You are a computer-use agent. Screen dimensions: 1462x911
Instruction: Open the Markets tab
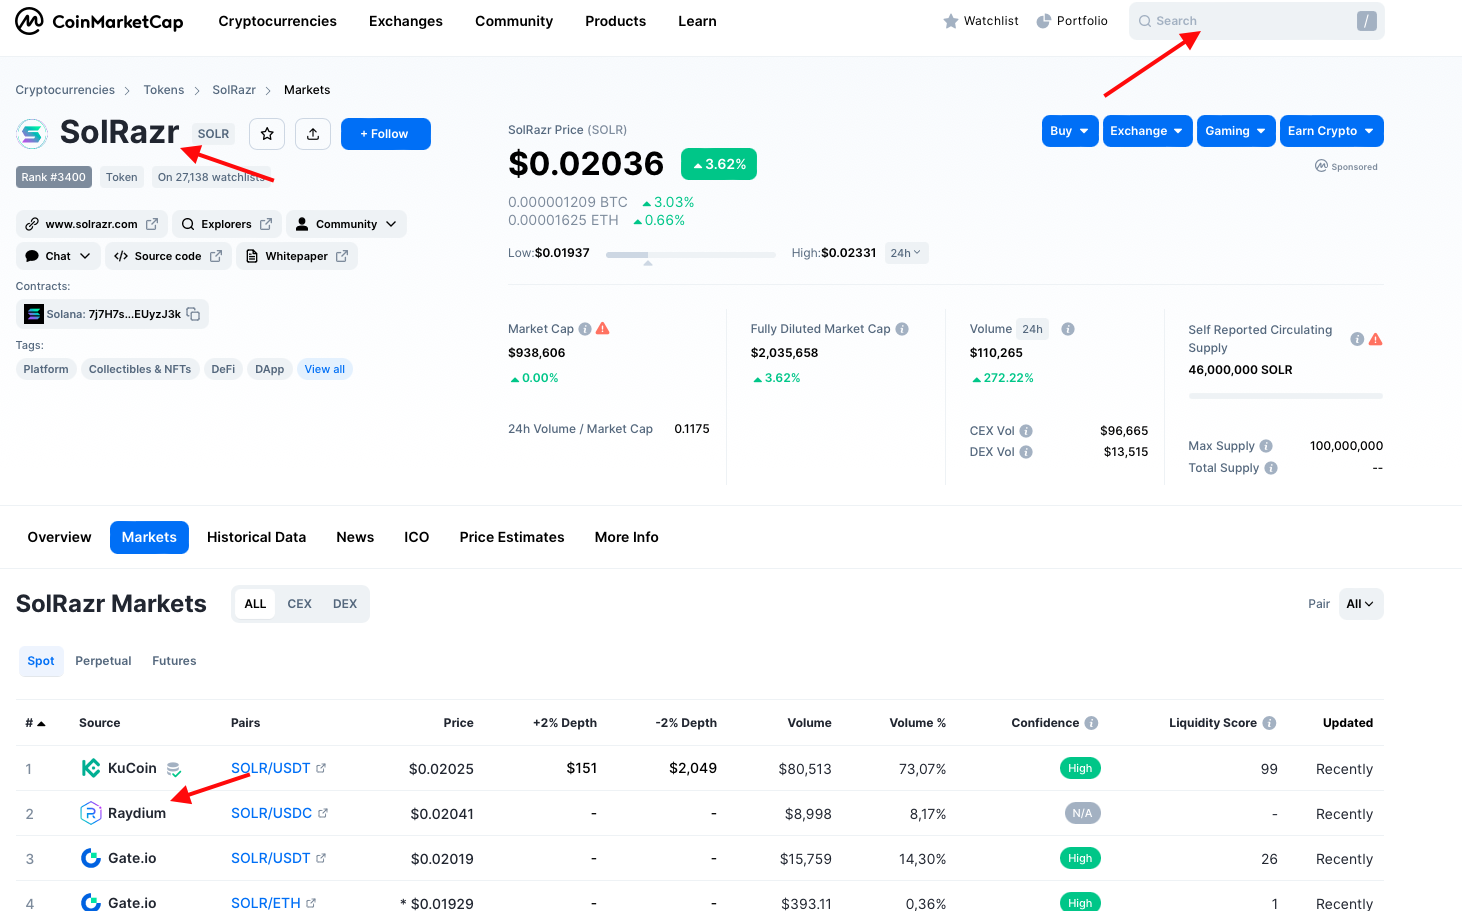pyautogui.click(x=149, y=537)
